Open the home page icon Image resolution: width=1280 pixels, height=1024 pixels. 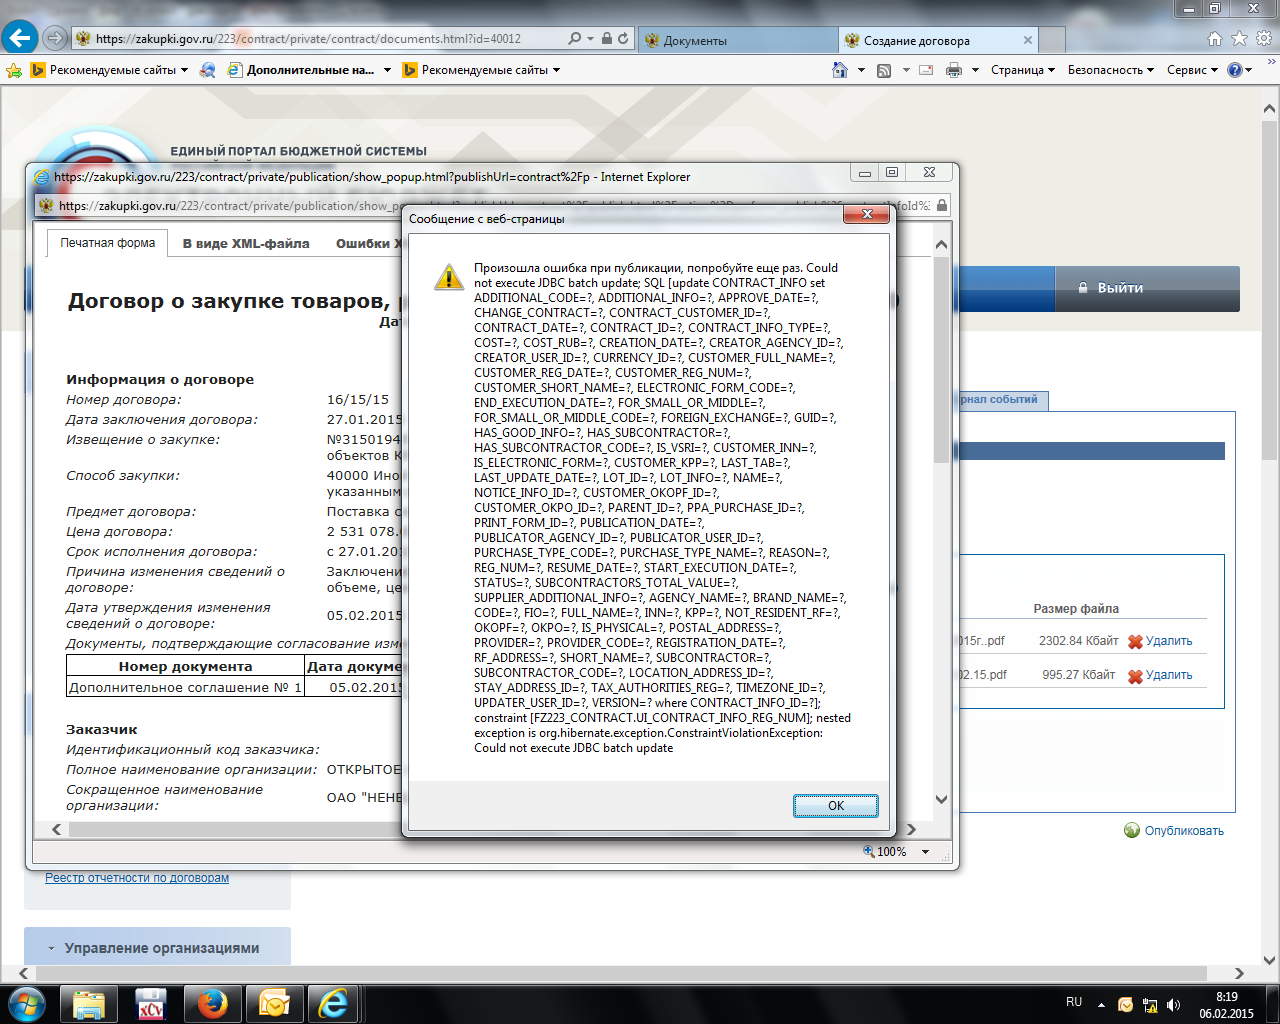tap(1215, 38)
